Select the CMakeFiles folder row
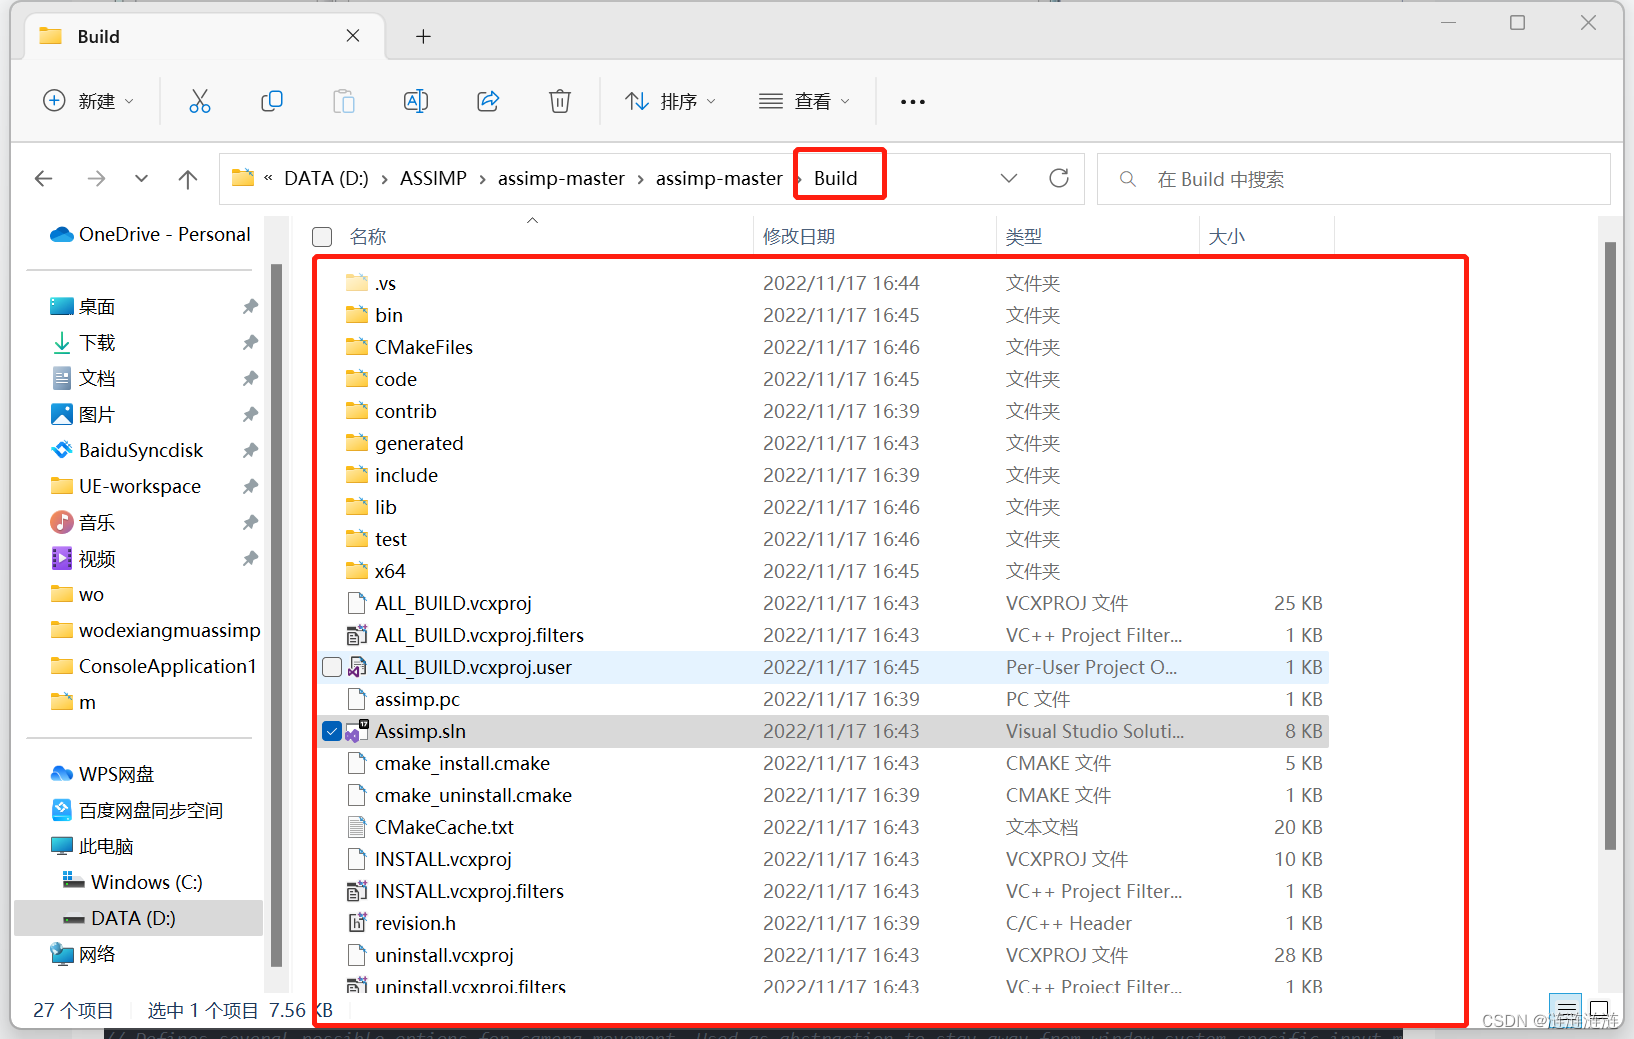This screenshot has height=1039, width=1634. [823, 347]
